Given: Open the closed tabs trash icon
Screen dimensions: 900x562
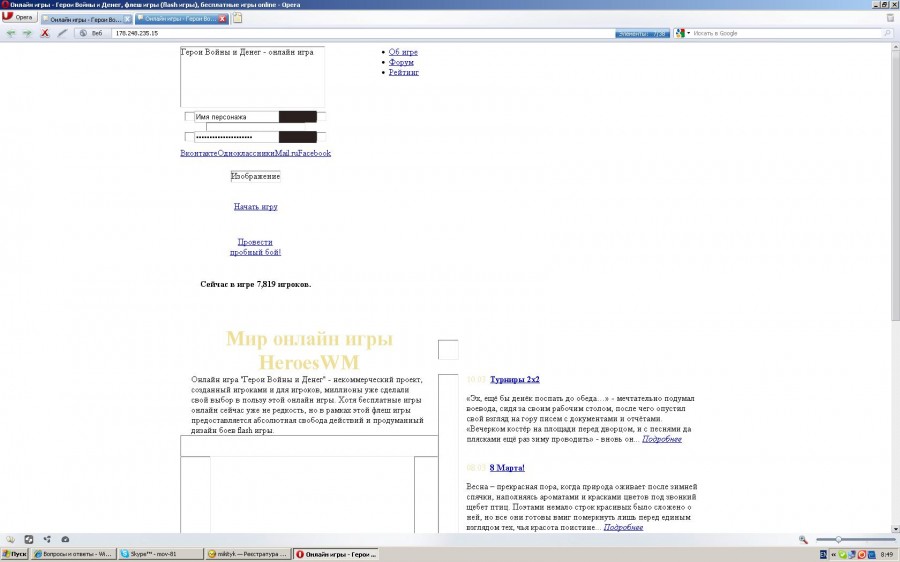Looking at the screenshot, I should [x=891, y=18].
